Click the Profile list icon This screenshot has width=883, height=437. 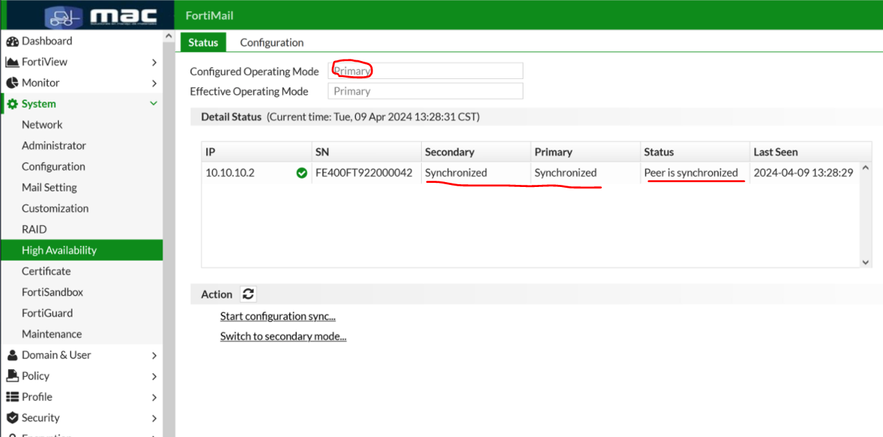(12, 397)
